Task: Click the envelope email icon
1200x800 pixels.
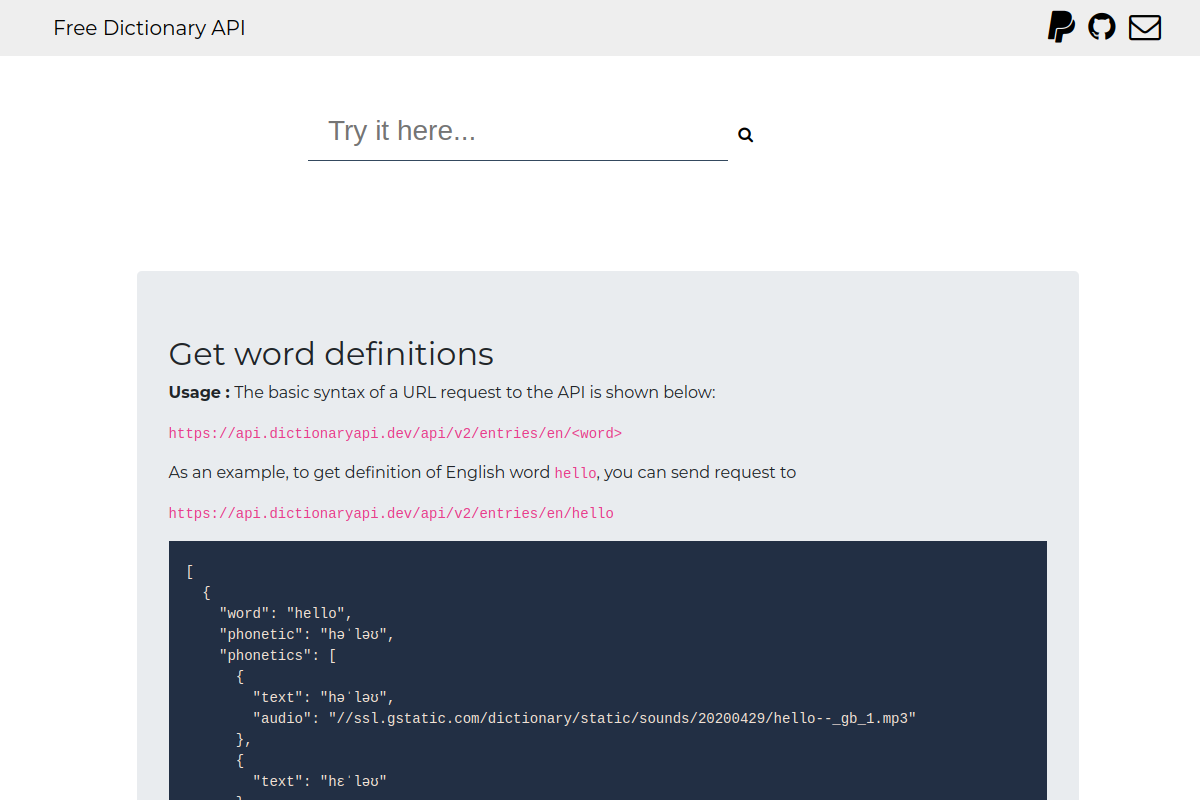Action: tap(1145, 27)
